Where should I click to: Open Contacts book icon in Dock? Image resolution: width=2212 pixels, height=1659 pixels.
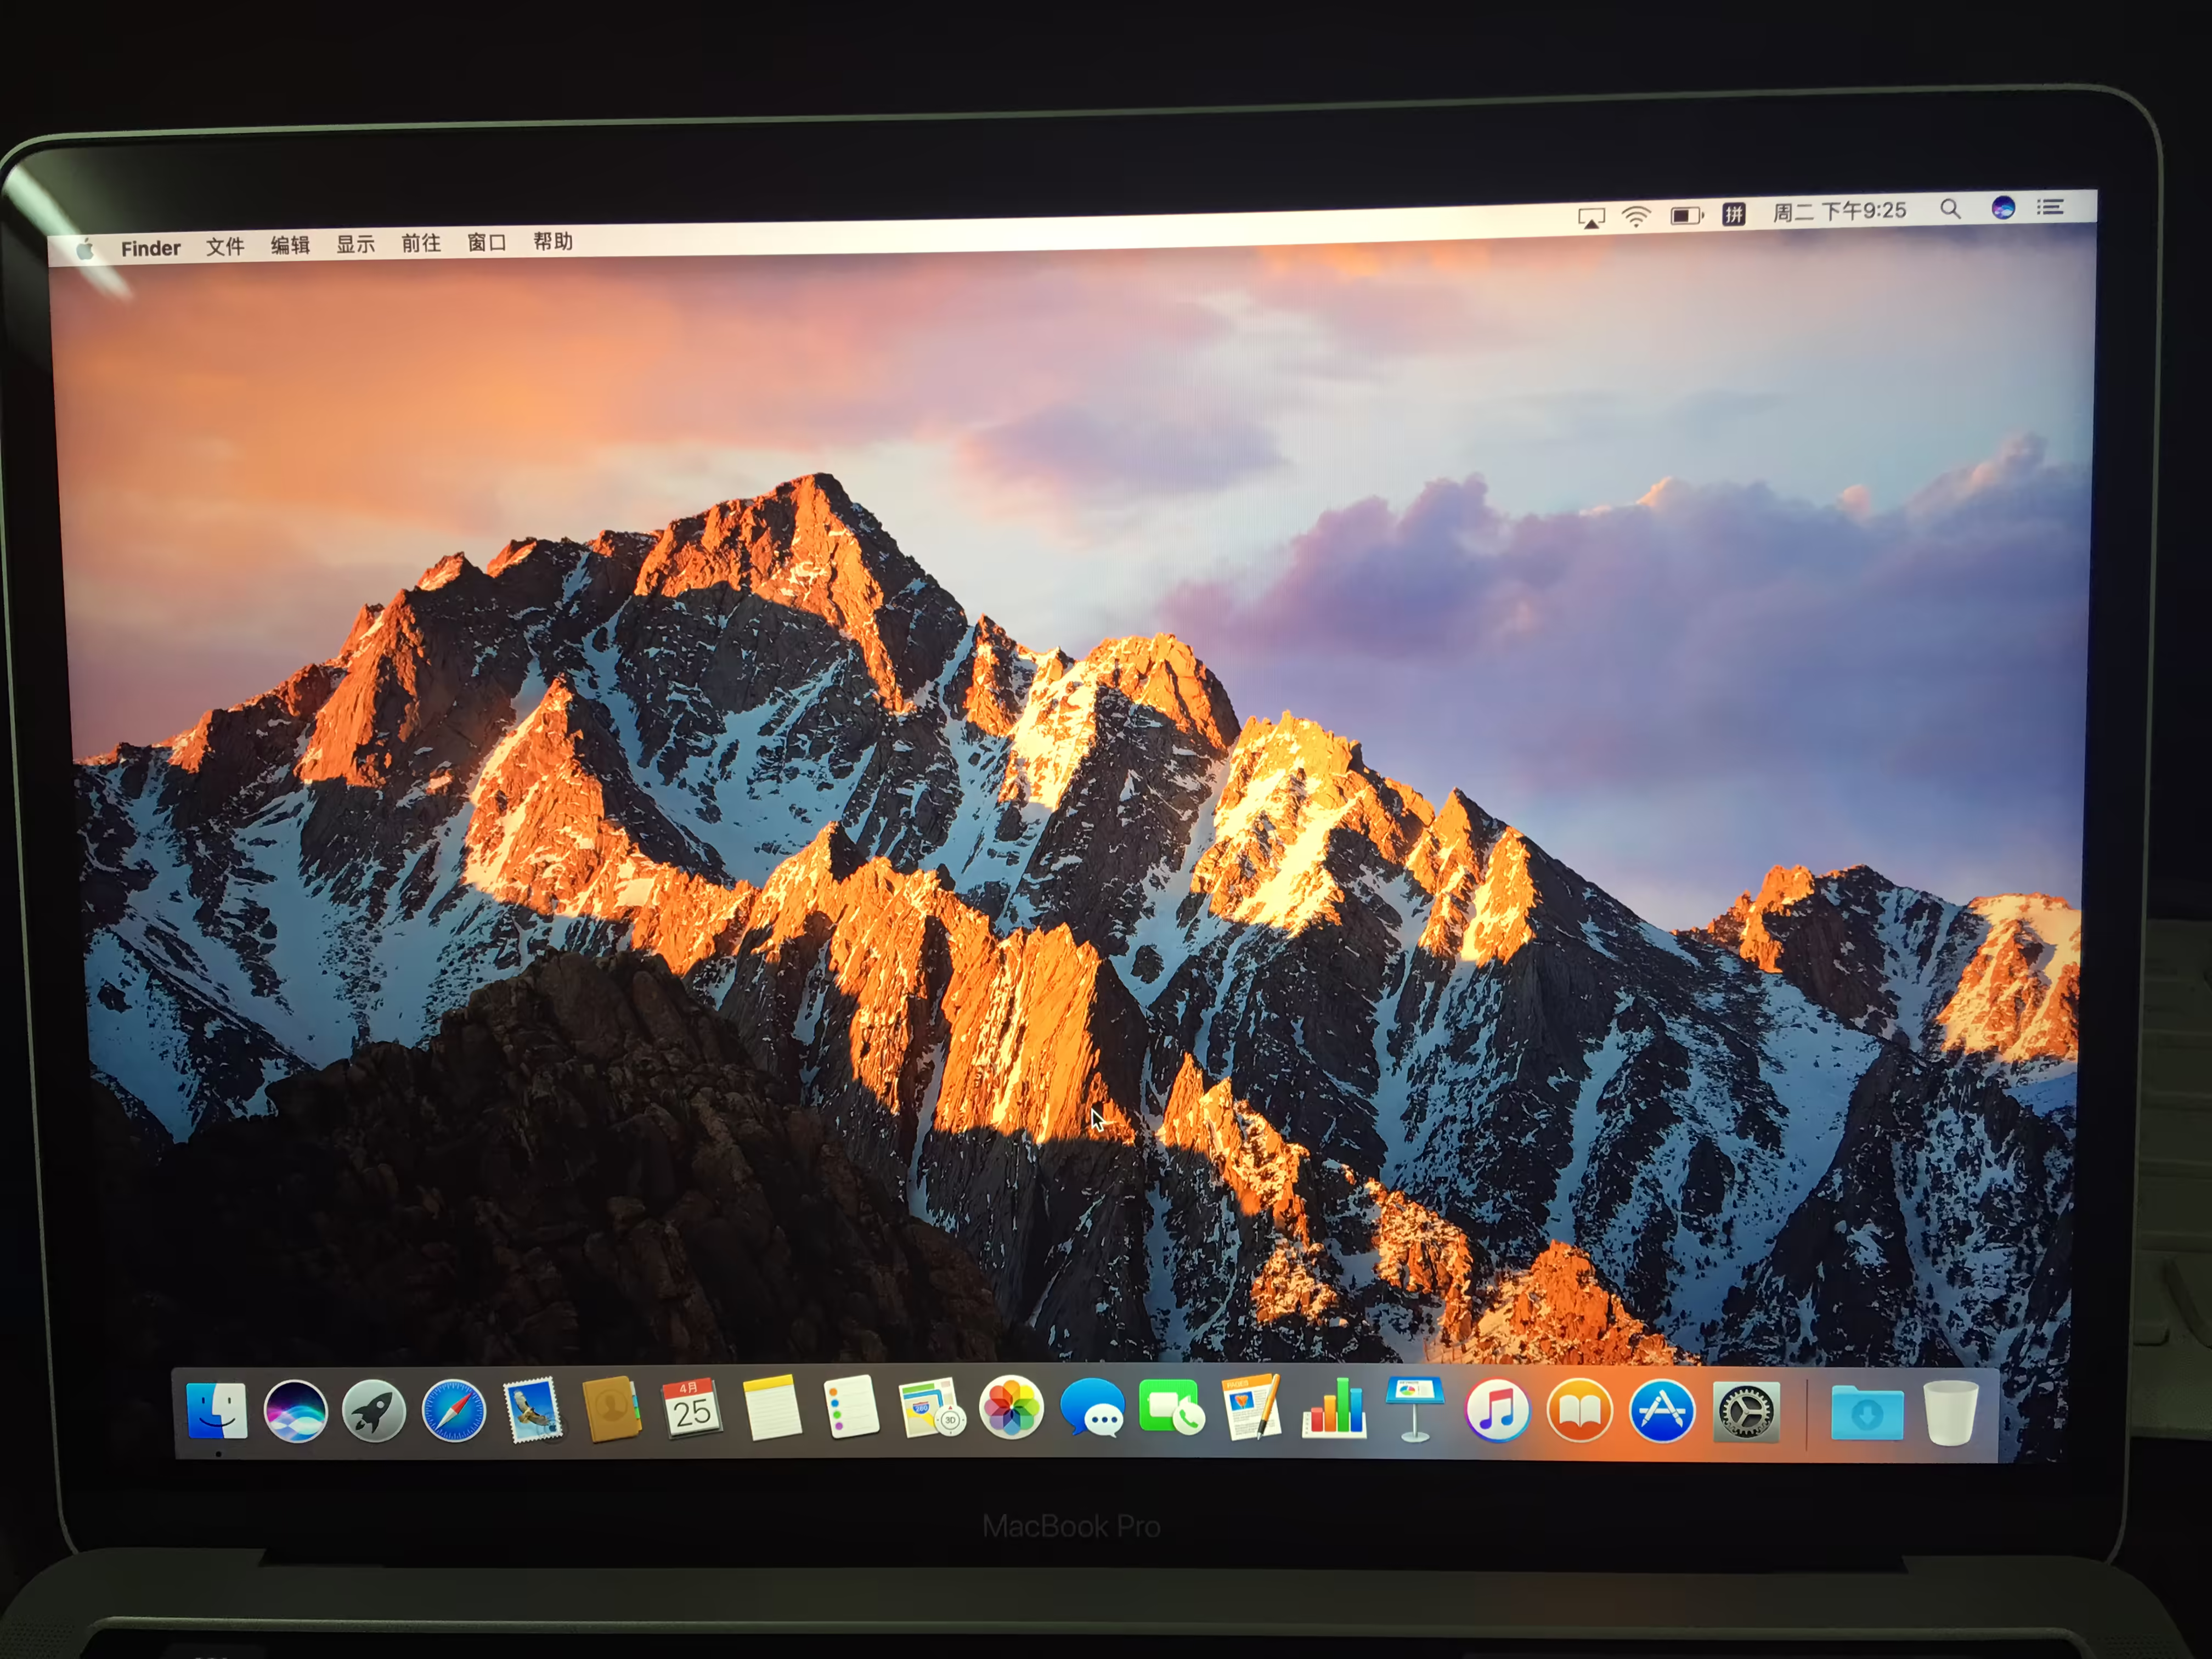(611, 1409)
